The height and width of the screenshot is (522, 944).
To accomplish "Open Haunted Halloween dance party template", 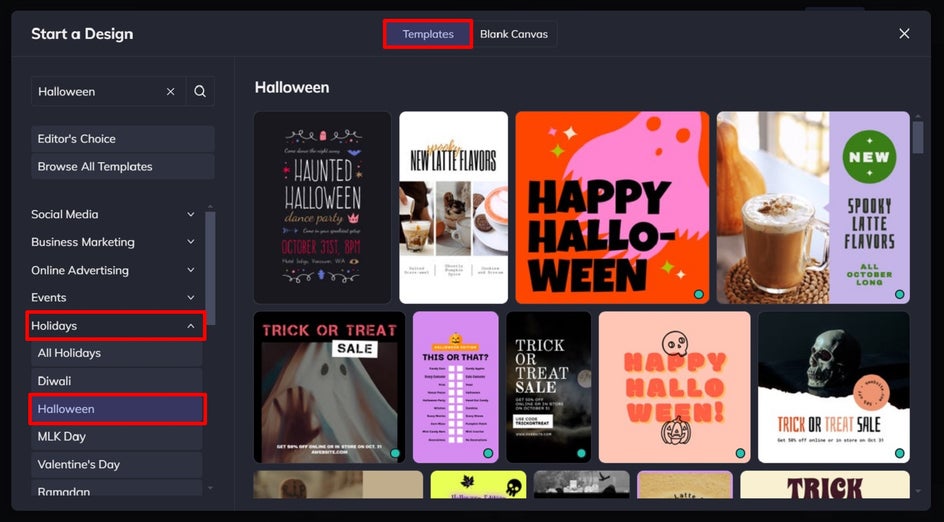I will pyautogui.click(x=323, y=208).
